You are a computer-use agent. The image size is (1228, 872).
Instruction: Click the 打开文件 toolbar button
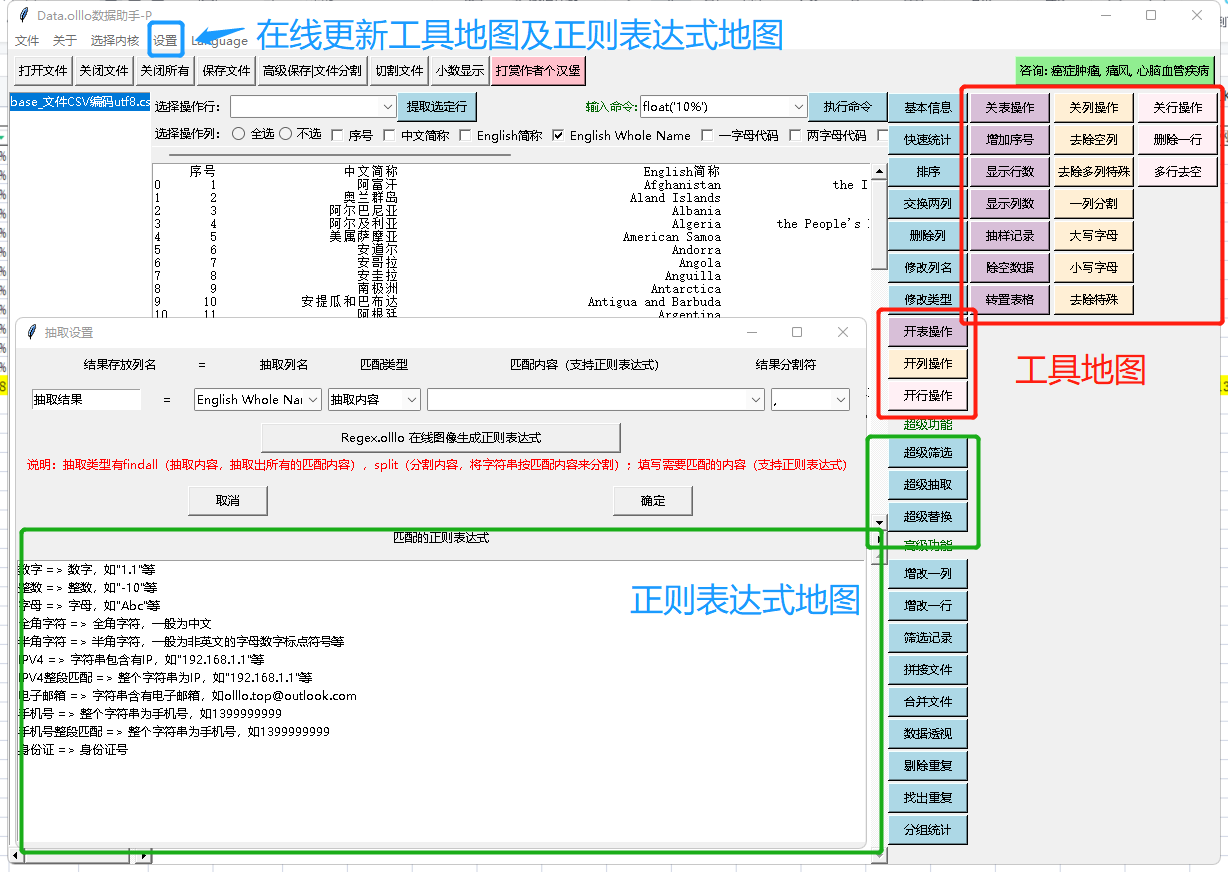[x=43, y=71]
